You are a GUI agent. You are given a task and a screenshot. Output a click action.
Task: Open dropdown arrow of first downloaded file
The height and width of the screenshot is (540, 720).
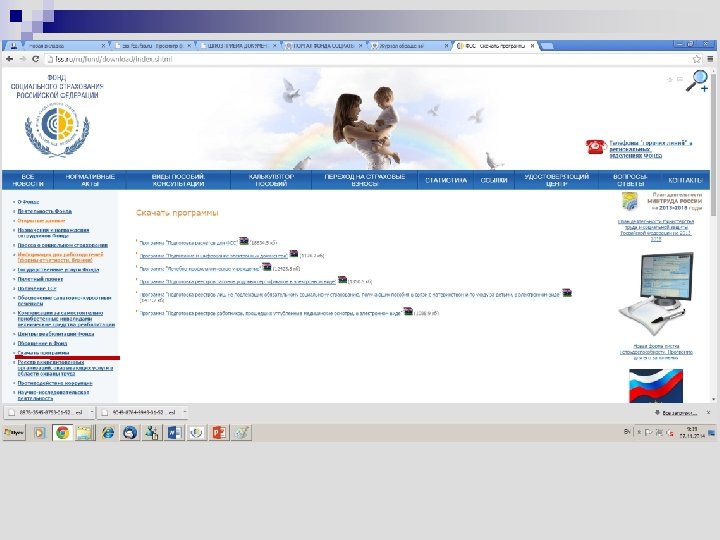click(91, 412)
